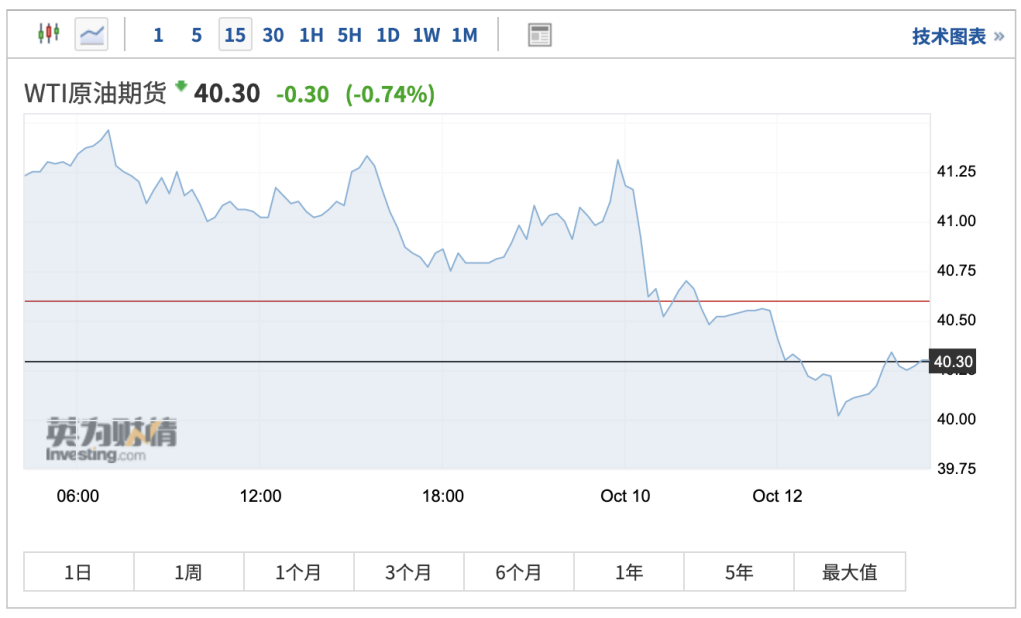Show the 1个月 time range
Screen dimensions: 1021x618
[x=298, y=573]
